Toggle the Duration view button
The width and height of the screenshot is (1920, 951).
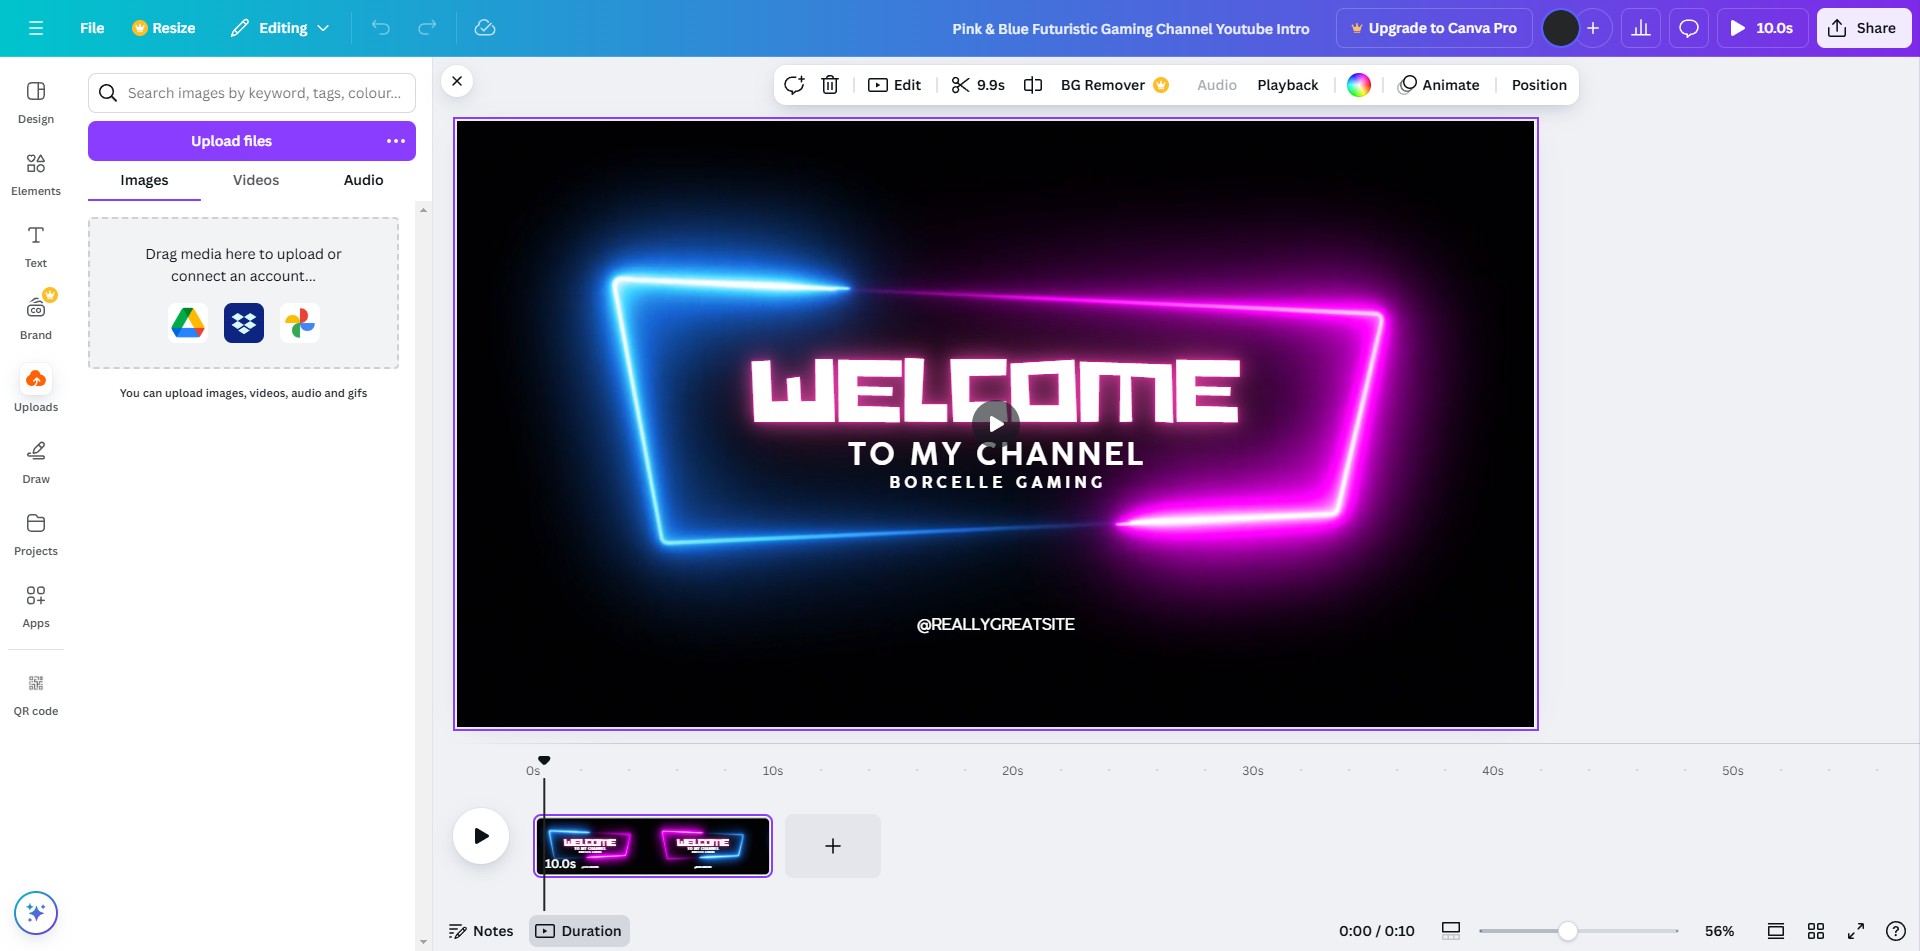tap(579, 931)
